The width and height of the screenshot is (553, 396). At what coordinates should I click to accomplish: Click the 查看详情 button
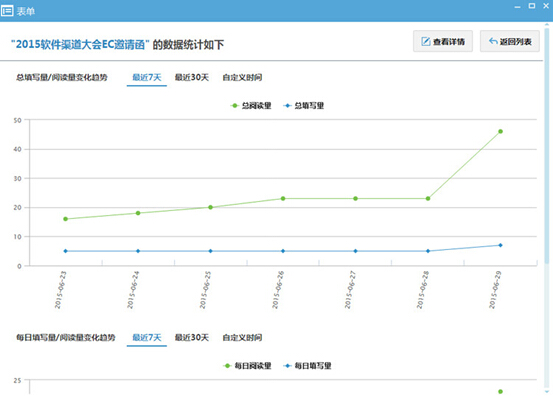tap(443, 42)
